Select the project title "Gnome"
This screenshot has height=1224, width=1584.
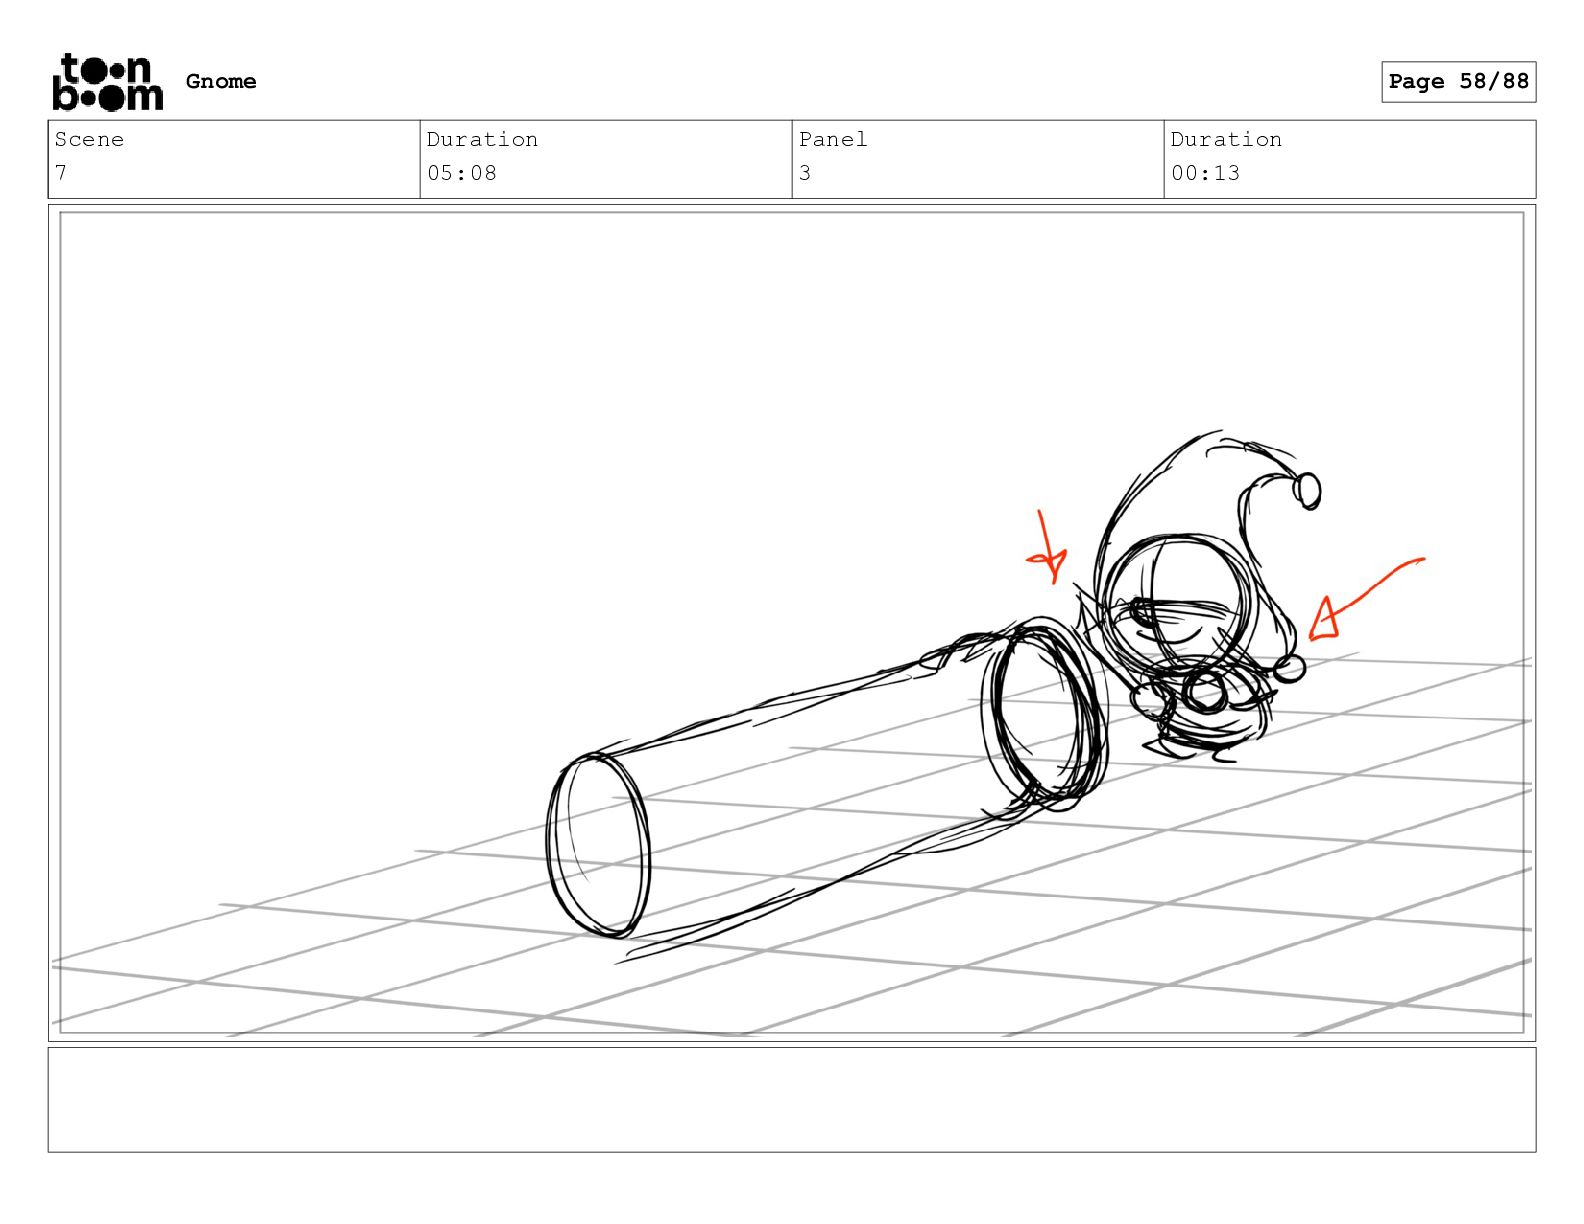click(221, 81)
